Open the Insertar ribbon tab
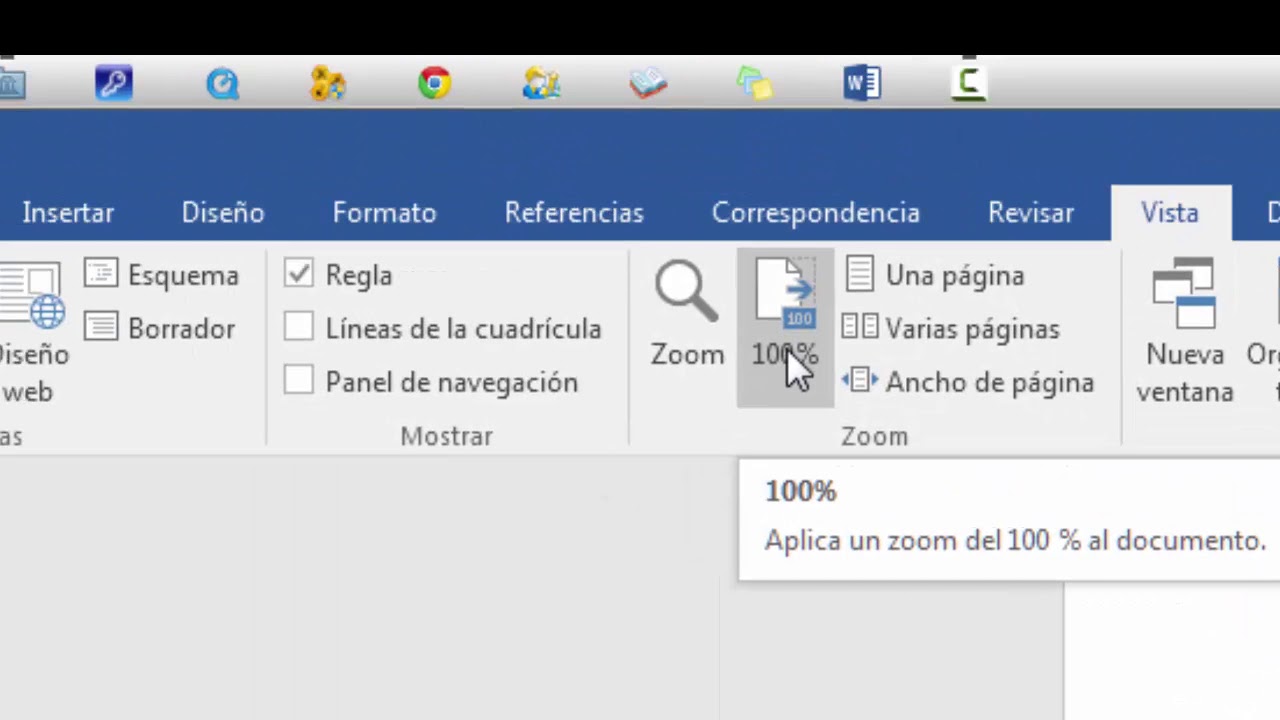Viewport: 1280px width, 720px height. (68, 212)
